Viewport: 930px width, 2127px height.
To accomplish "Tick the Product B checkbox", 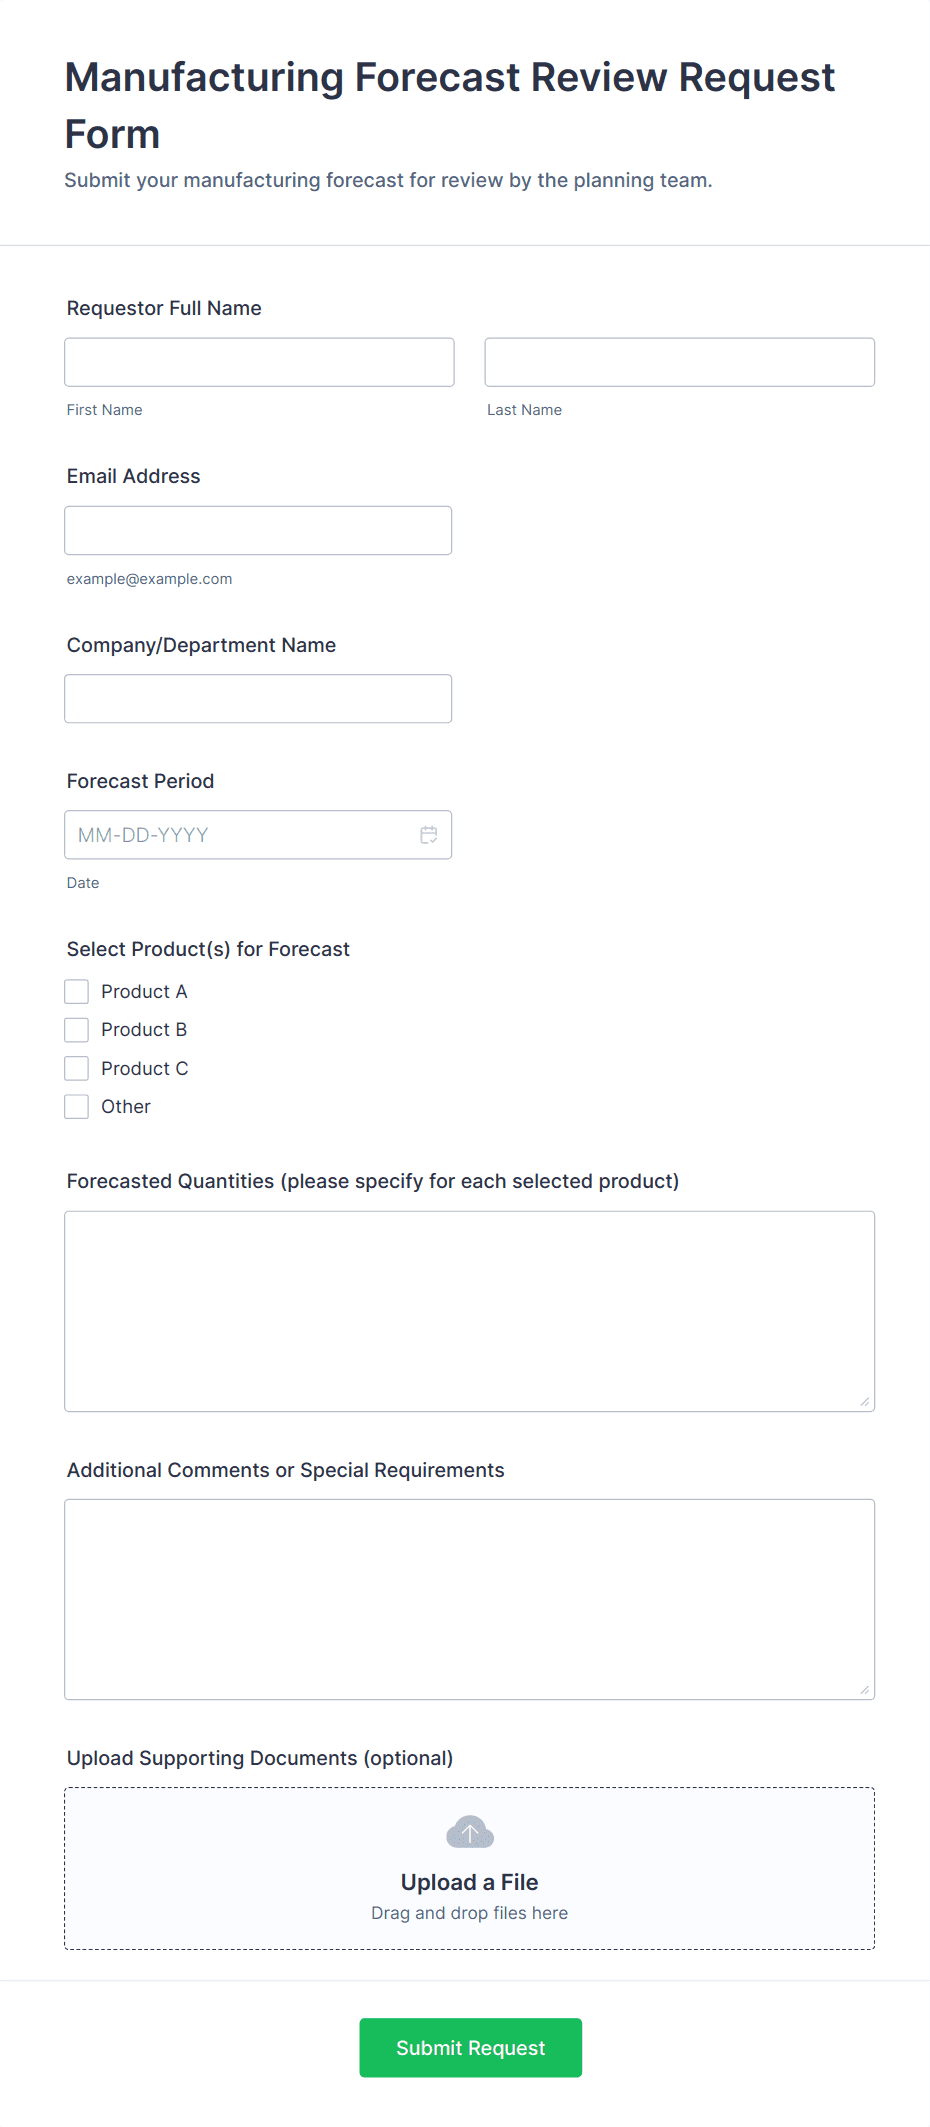I will [77, 1030].
